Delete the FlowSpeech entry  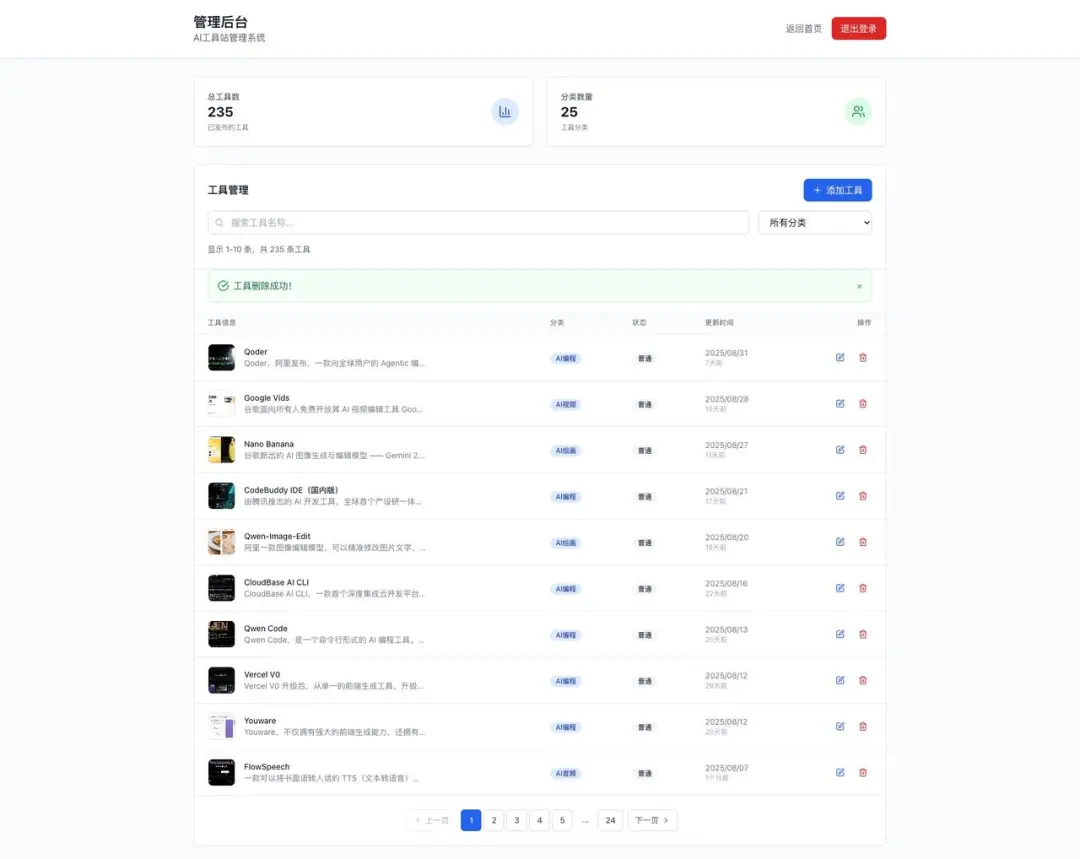[862, 773]
